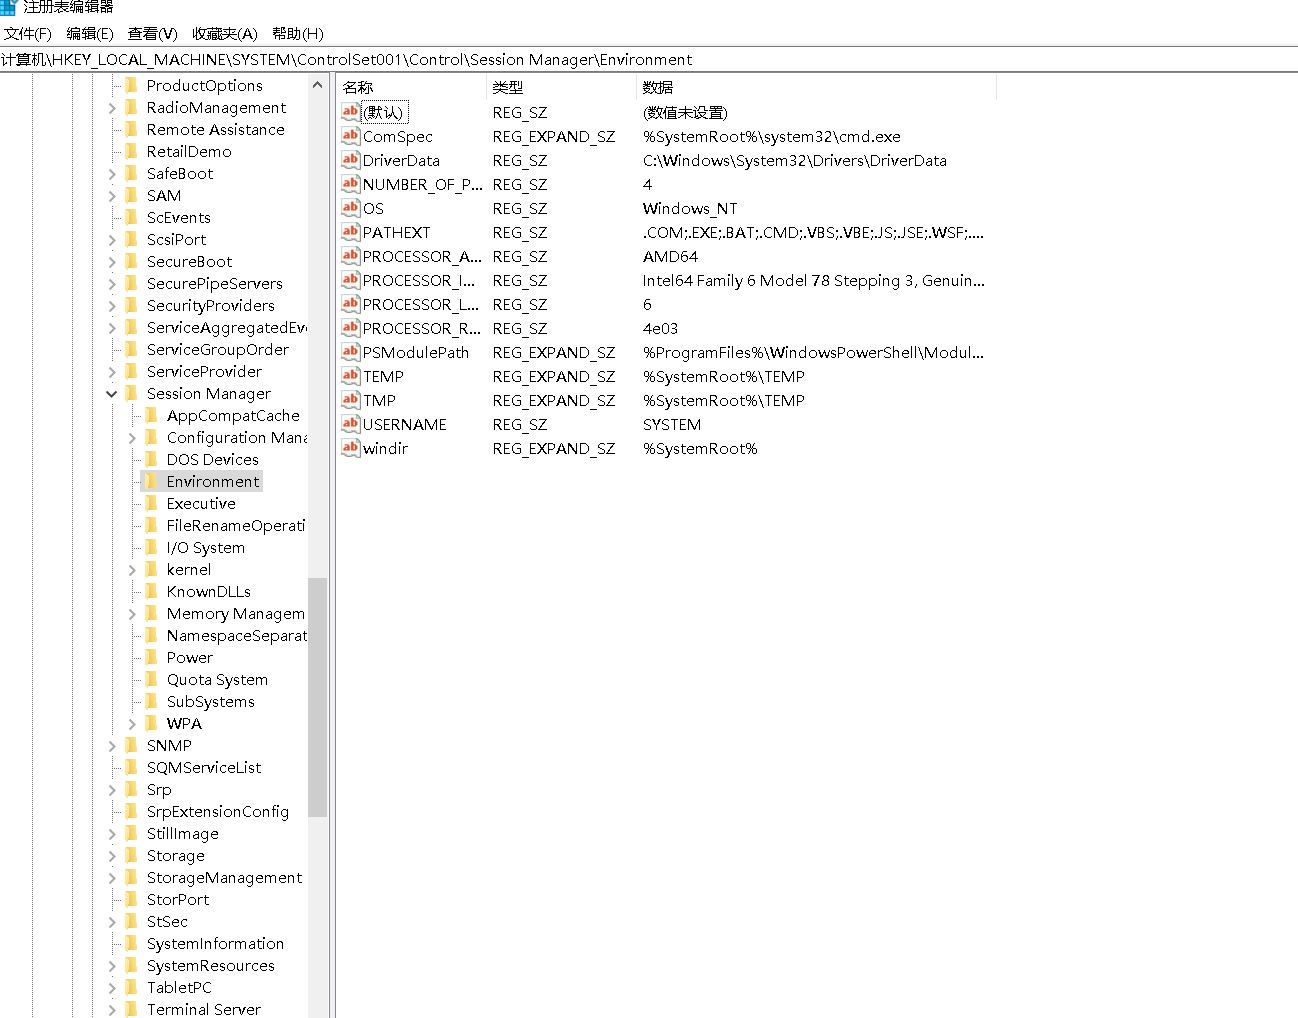Click the ab icon next to the default value
The image size is (1298, 1018).
[x=350, y=112]
